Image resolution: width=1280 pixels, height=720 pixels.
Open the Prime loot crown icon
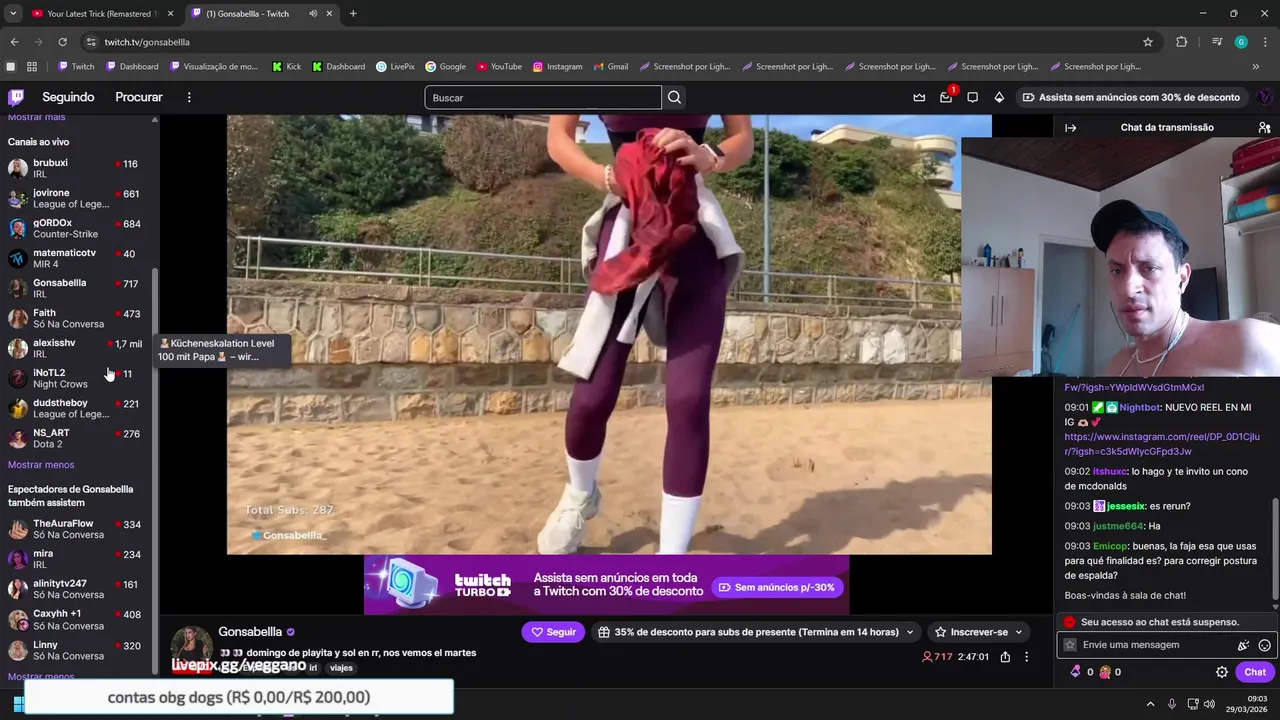[x=919, y=97]
